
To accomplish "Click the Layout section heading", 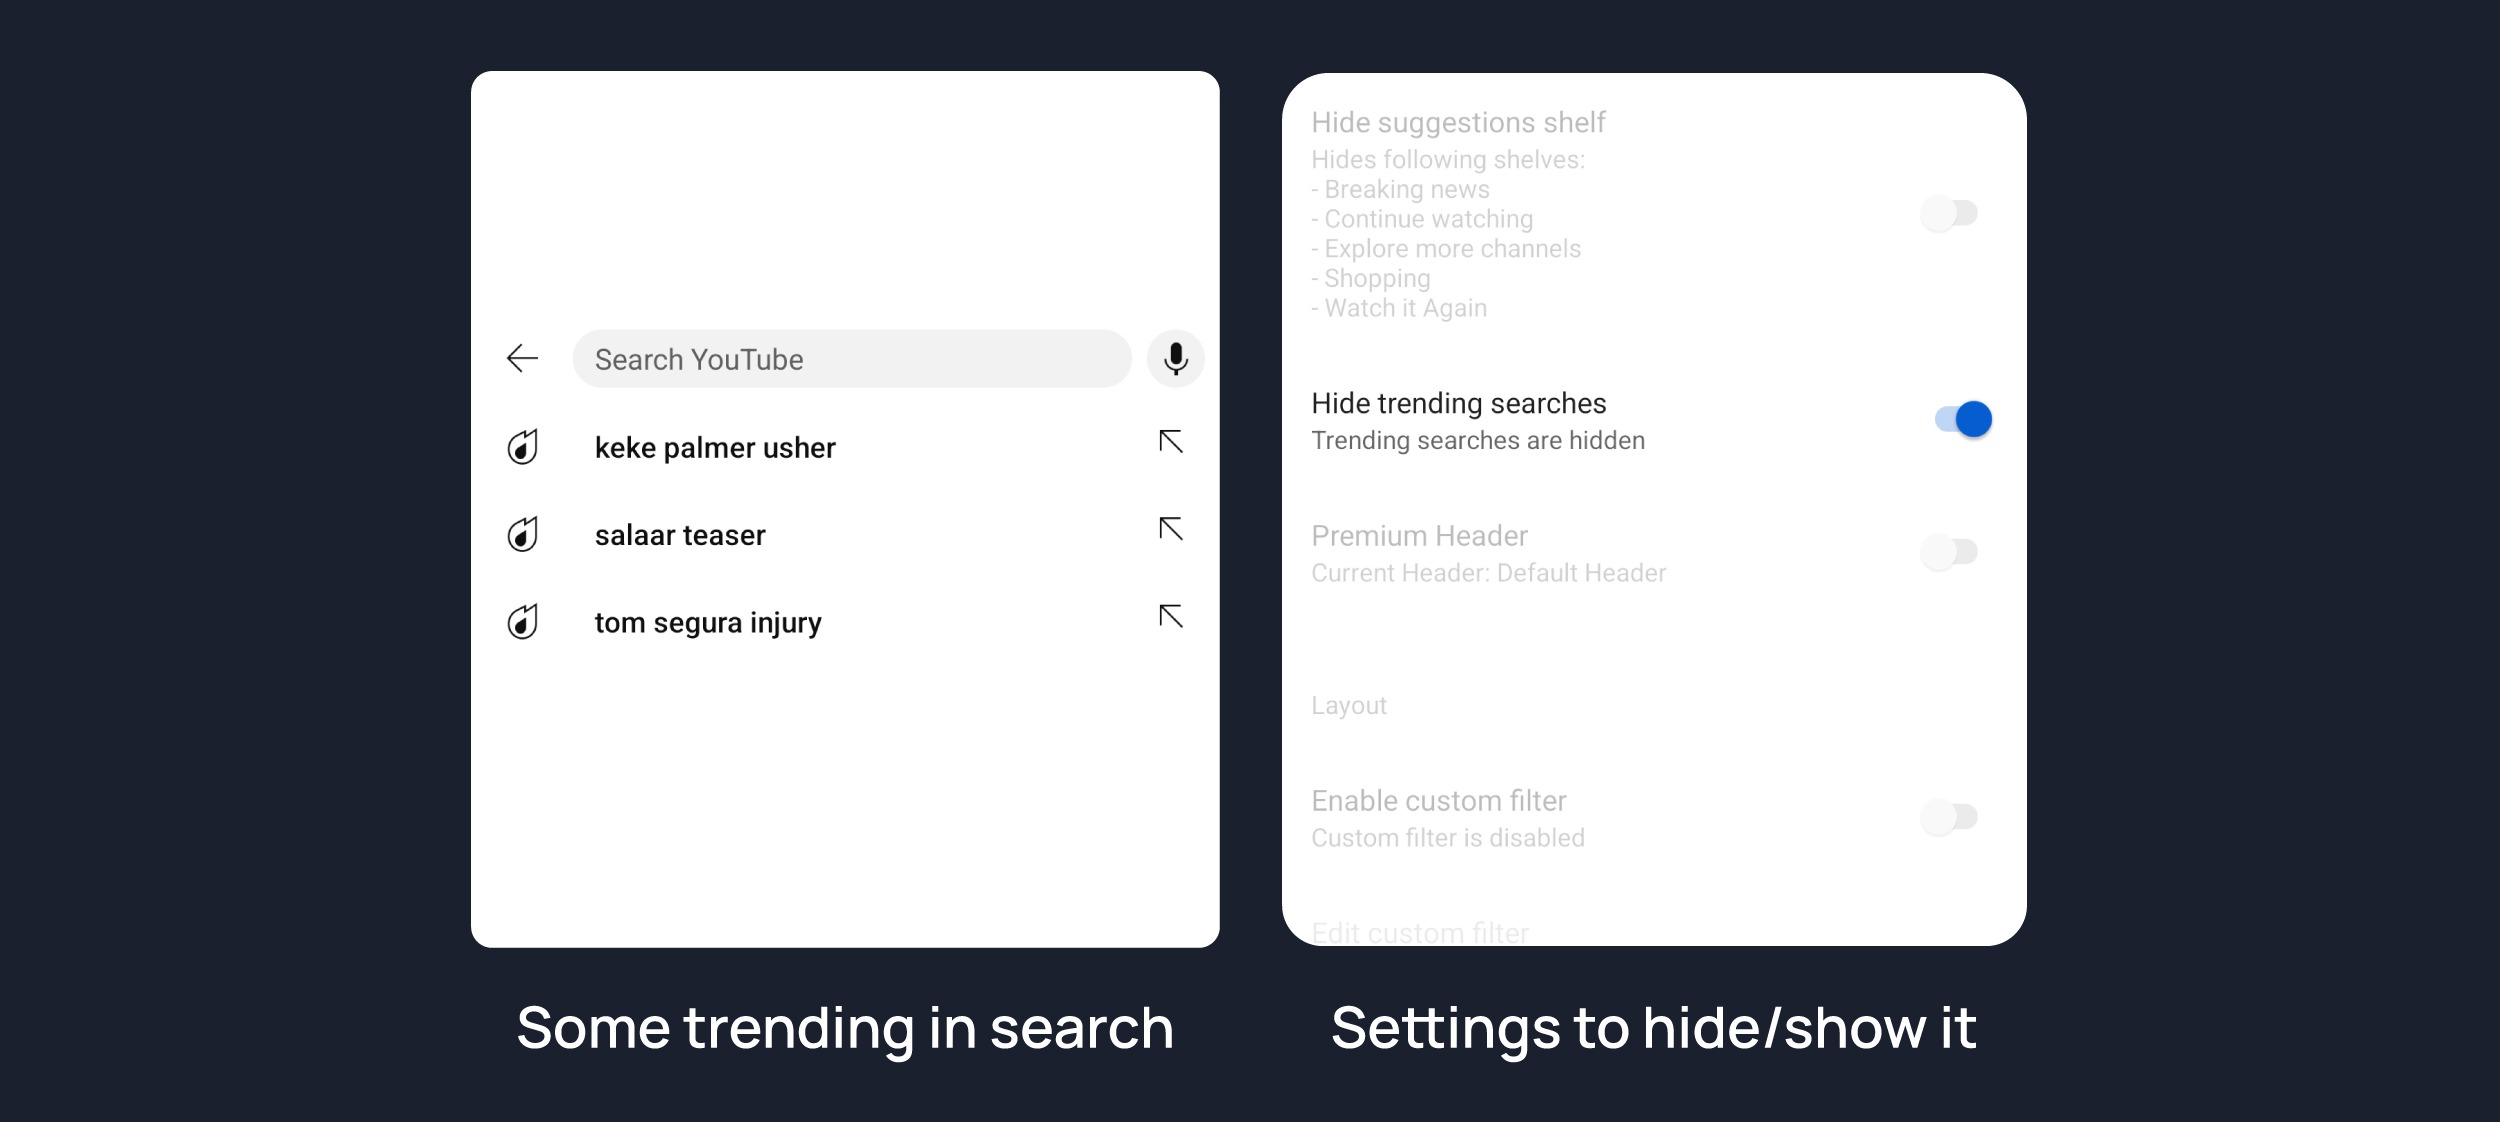I will pyautogui.click(x=1348, y=706).
